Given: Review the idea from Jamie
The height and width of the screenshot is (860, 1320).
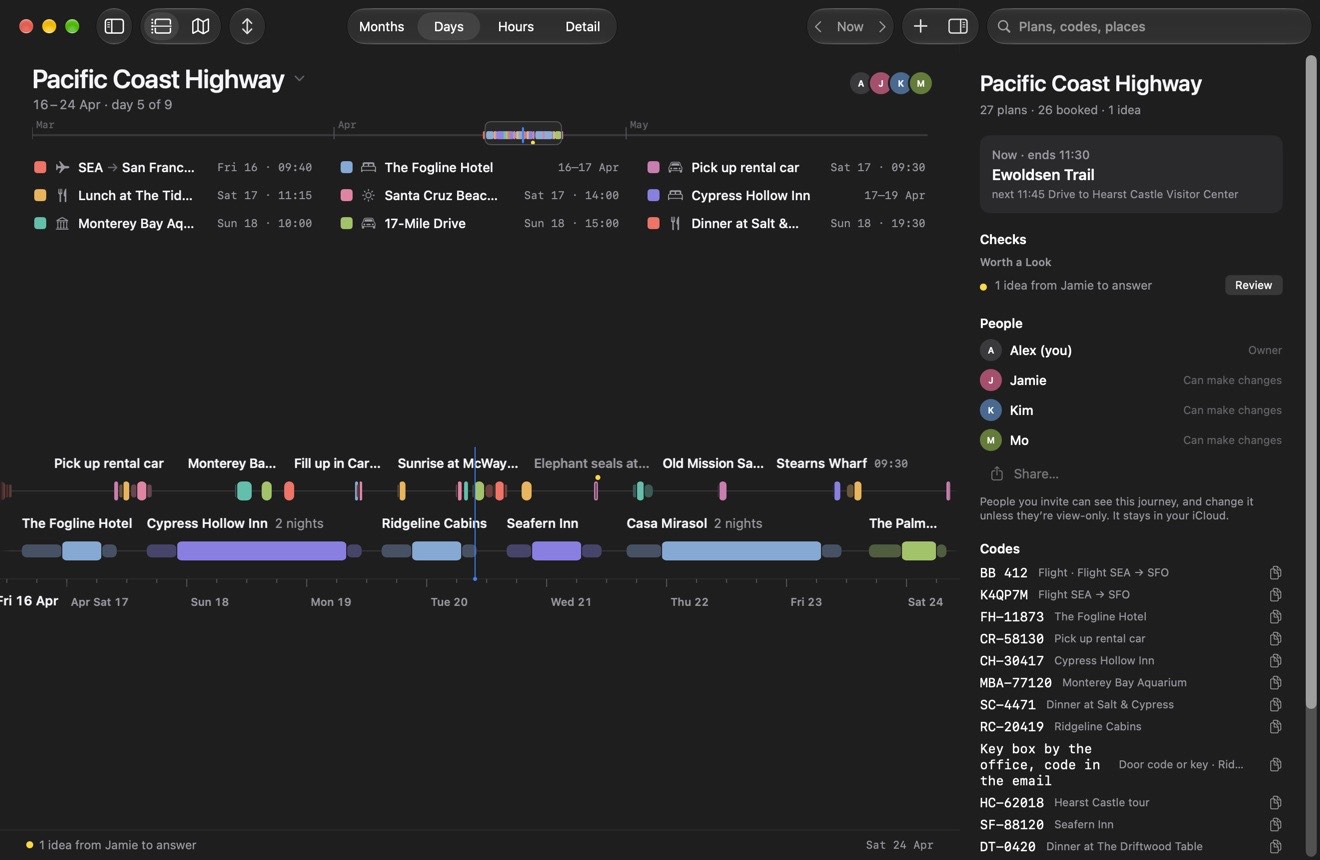Looking at the screenshot, I should click(x=1253, y=285).
